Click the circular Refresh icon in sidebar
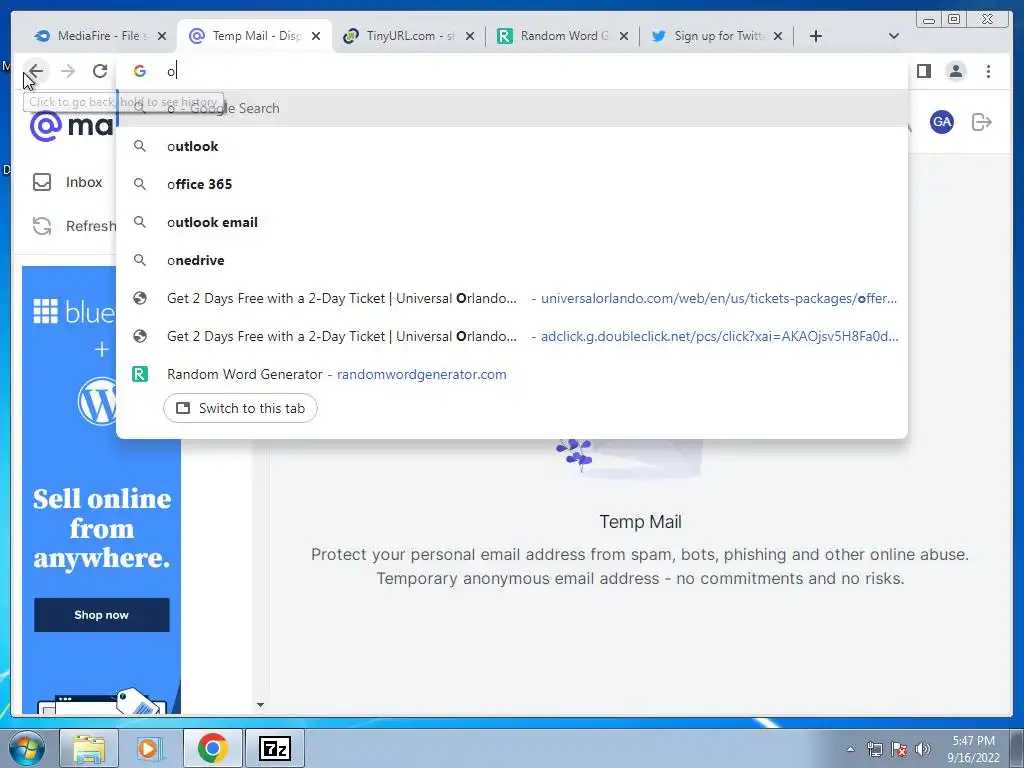Screen dimensions: 1024x768 point(42,226)
